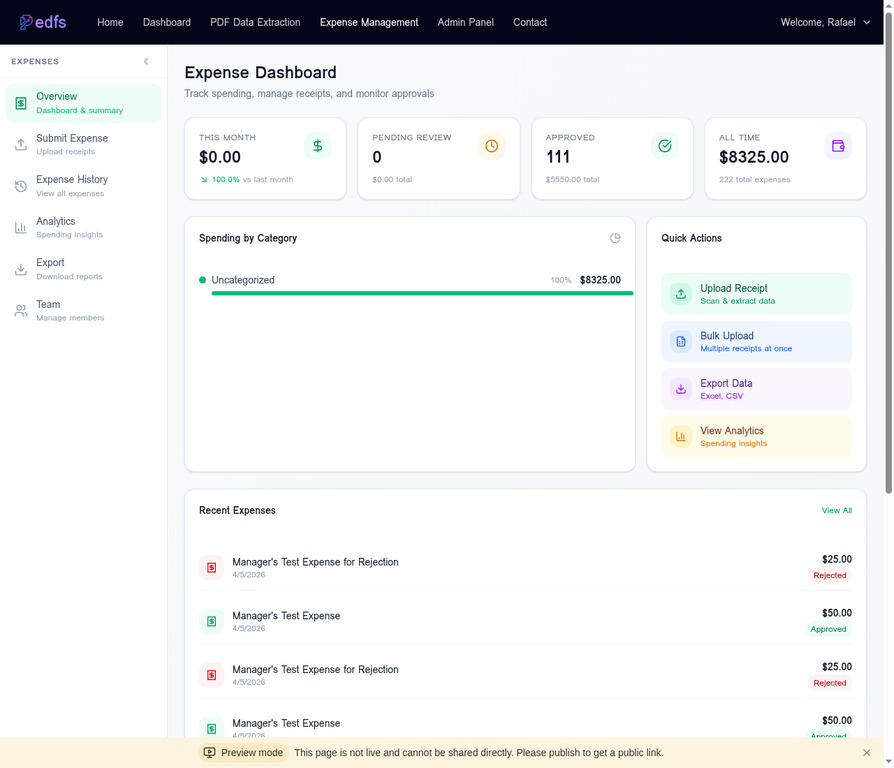Click the first Rejected status badge
The height and width of the screenshot is (768, 894).
830,575
